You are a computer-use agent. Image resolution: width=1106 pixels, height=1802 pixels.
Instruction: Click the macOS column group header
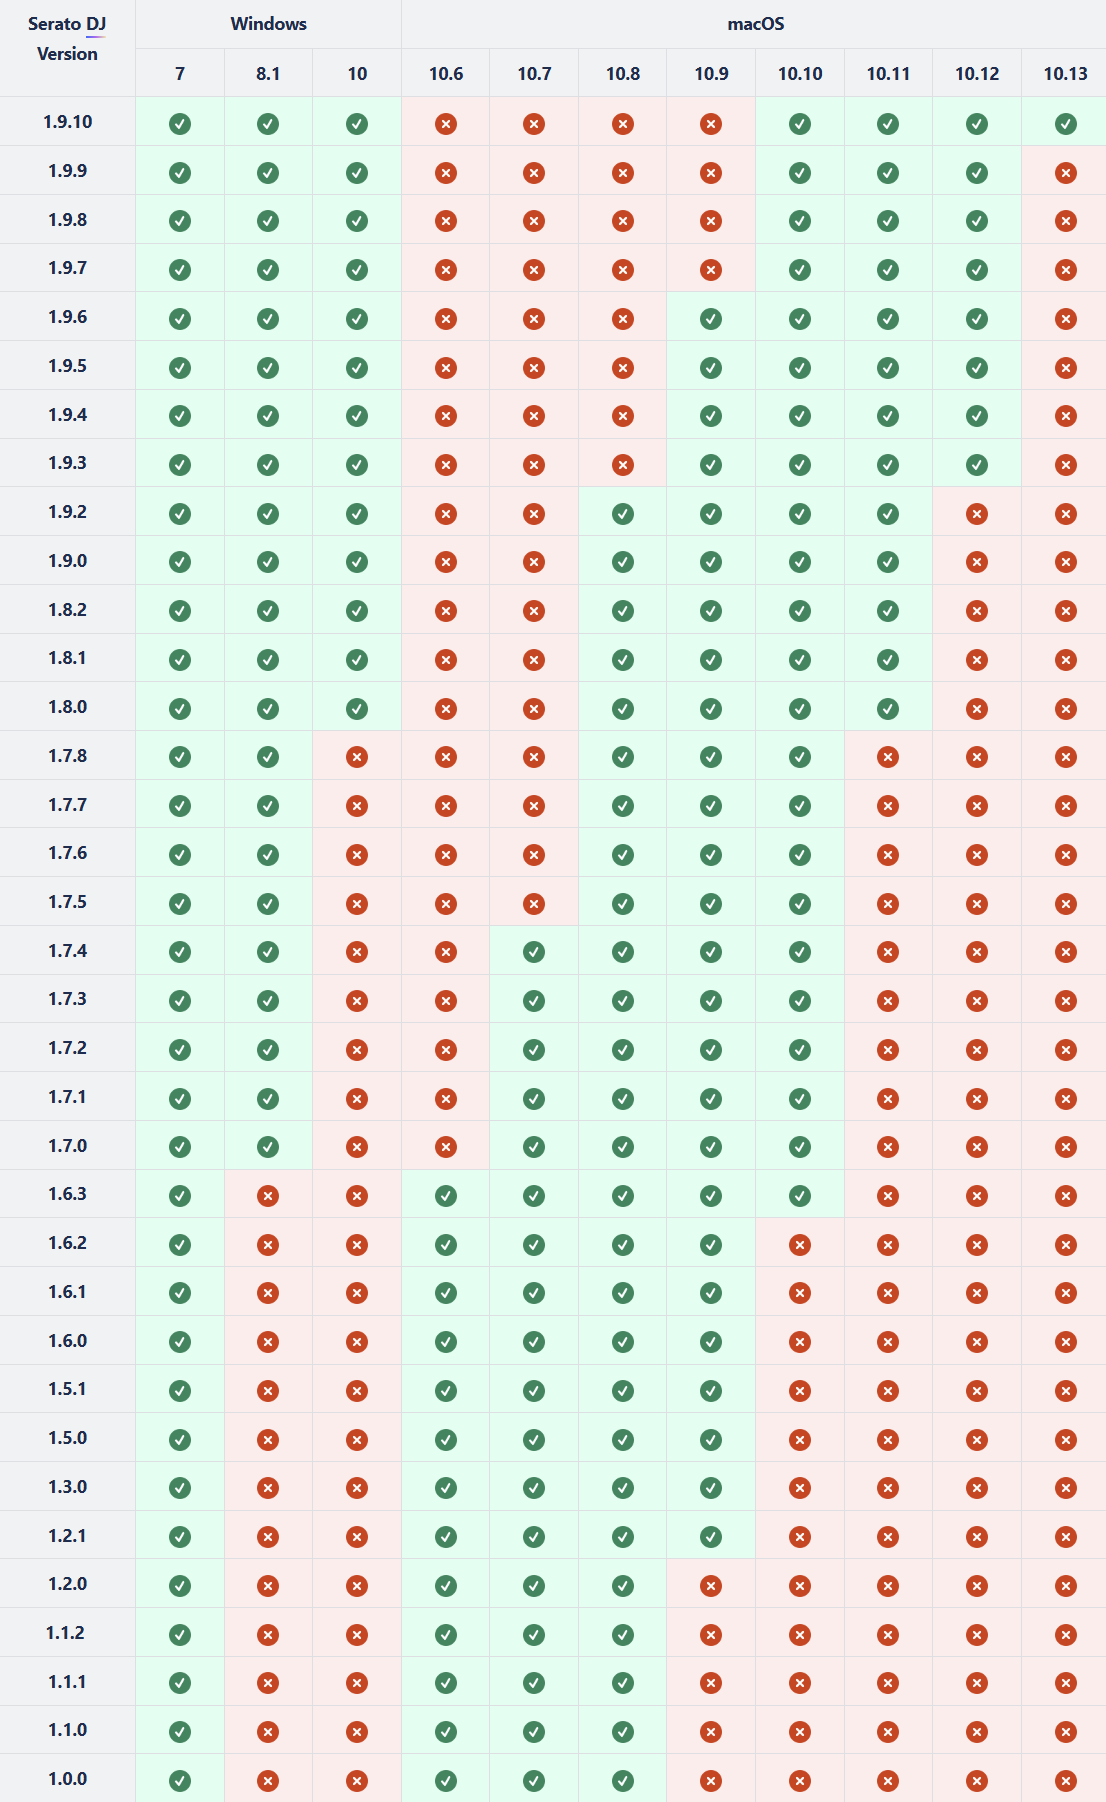[755, 24]
